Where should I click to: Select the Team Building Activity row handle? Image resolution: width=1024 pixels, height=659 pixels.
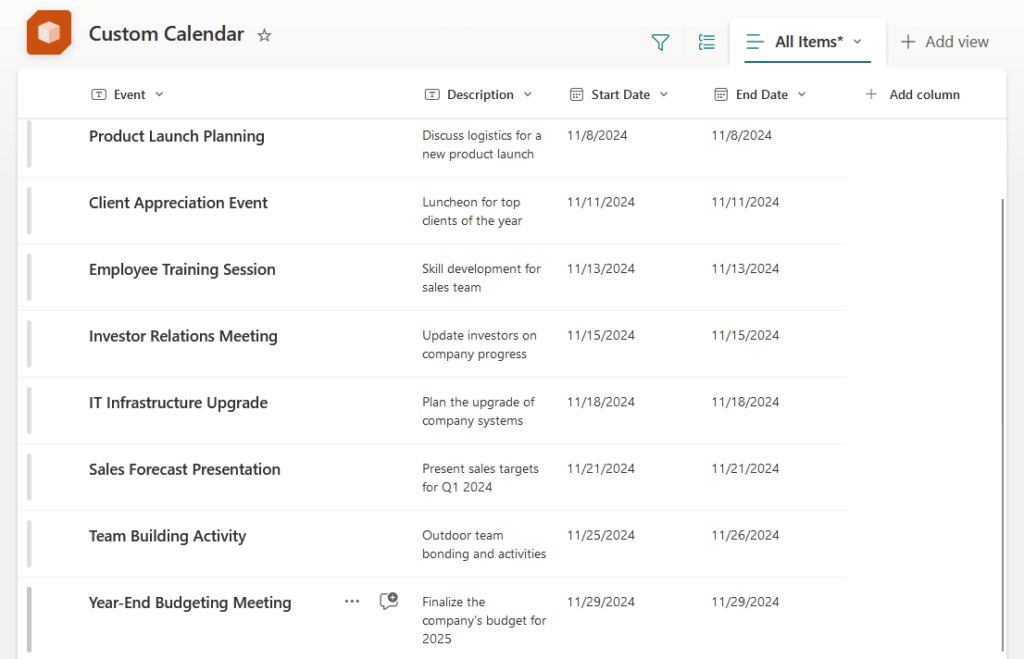29,543
